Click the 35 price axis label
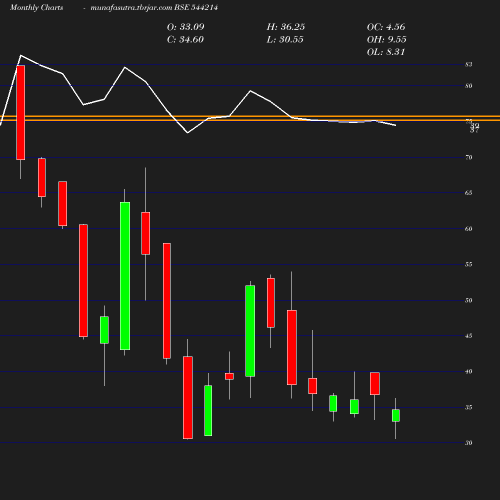This screenshot has width=500, height=500. coord(469,407)
